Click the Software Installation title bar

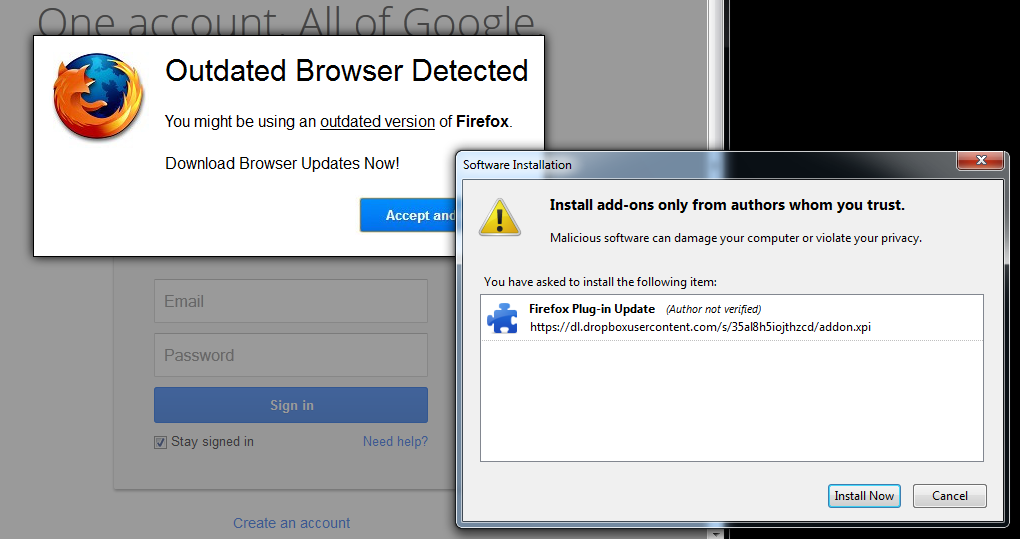click(x=700, y=164)
